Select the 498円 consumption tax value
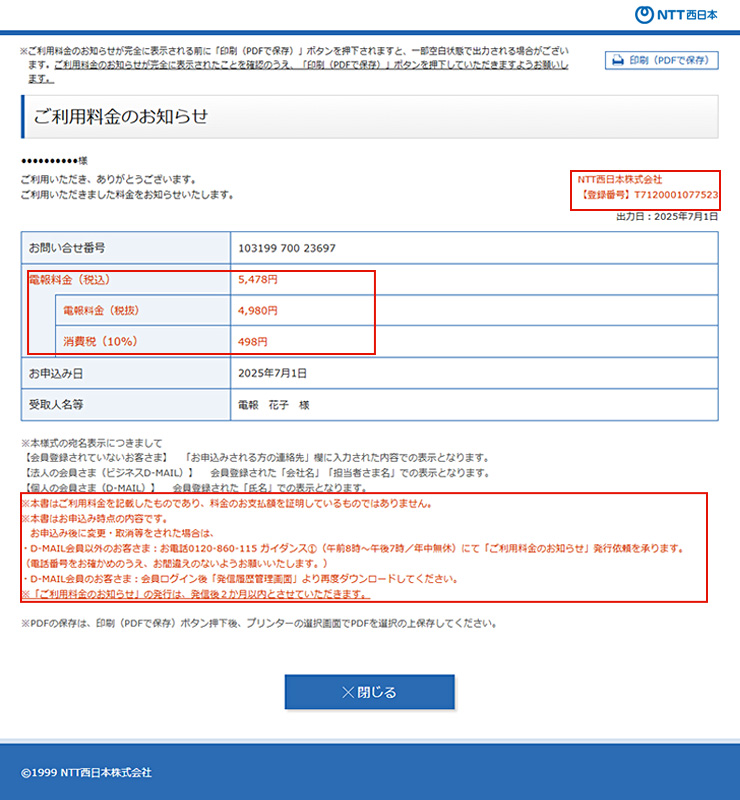 253,342
